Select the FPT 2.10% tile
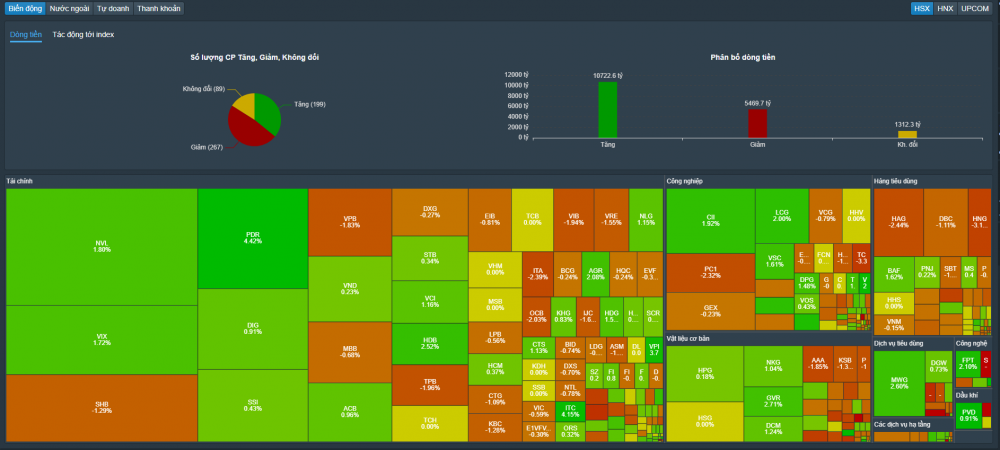 967,363
